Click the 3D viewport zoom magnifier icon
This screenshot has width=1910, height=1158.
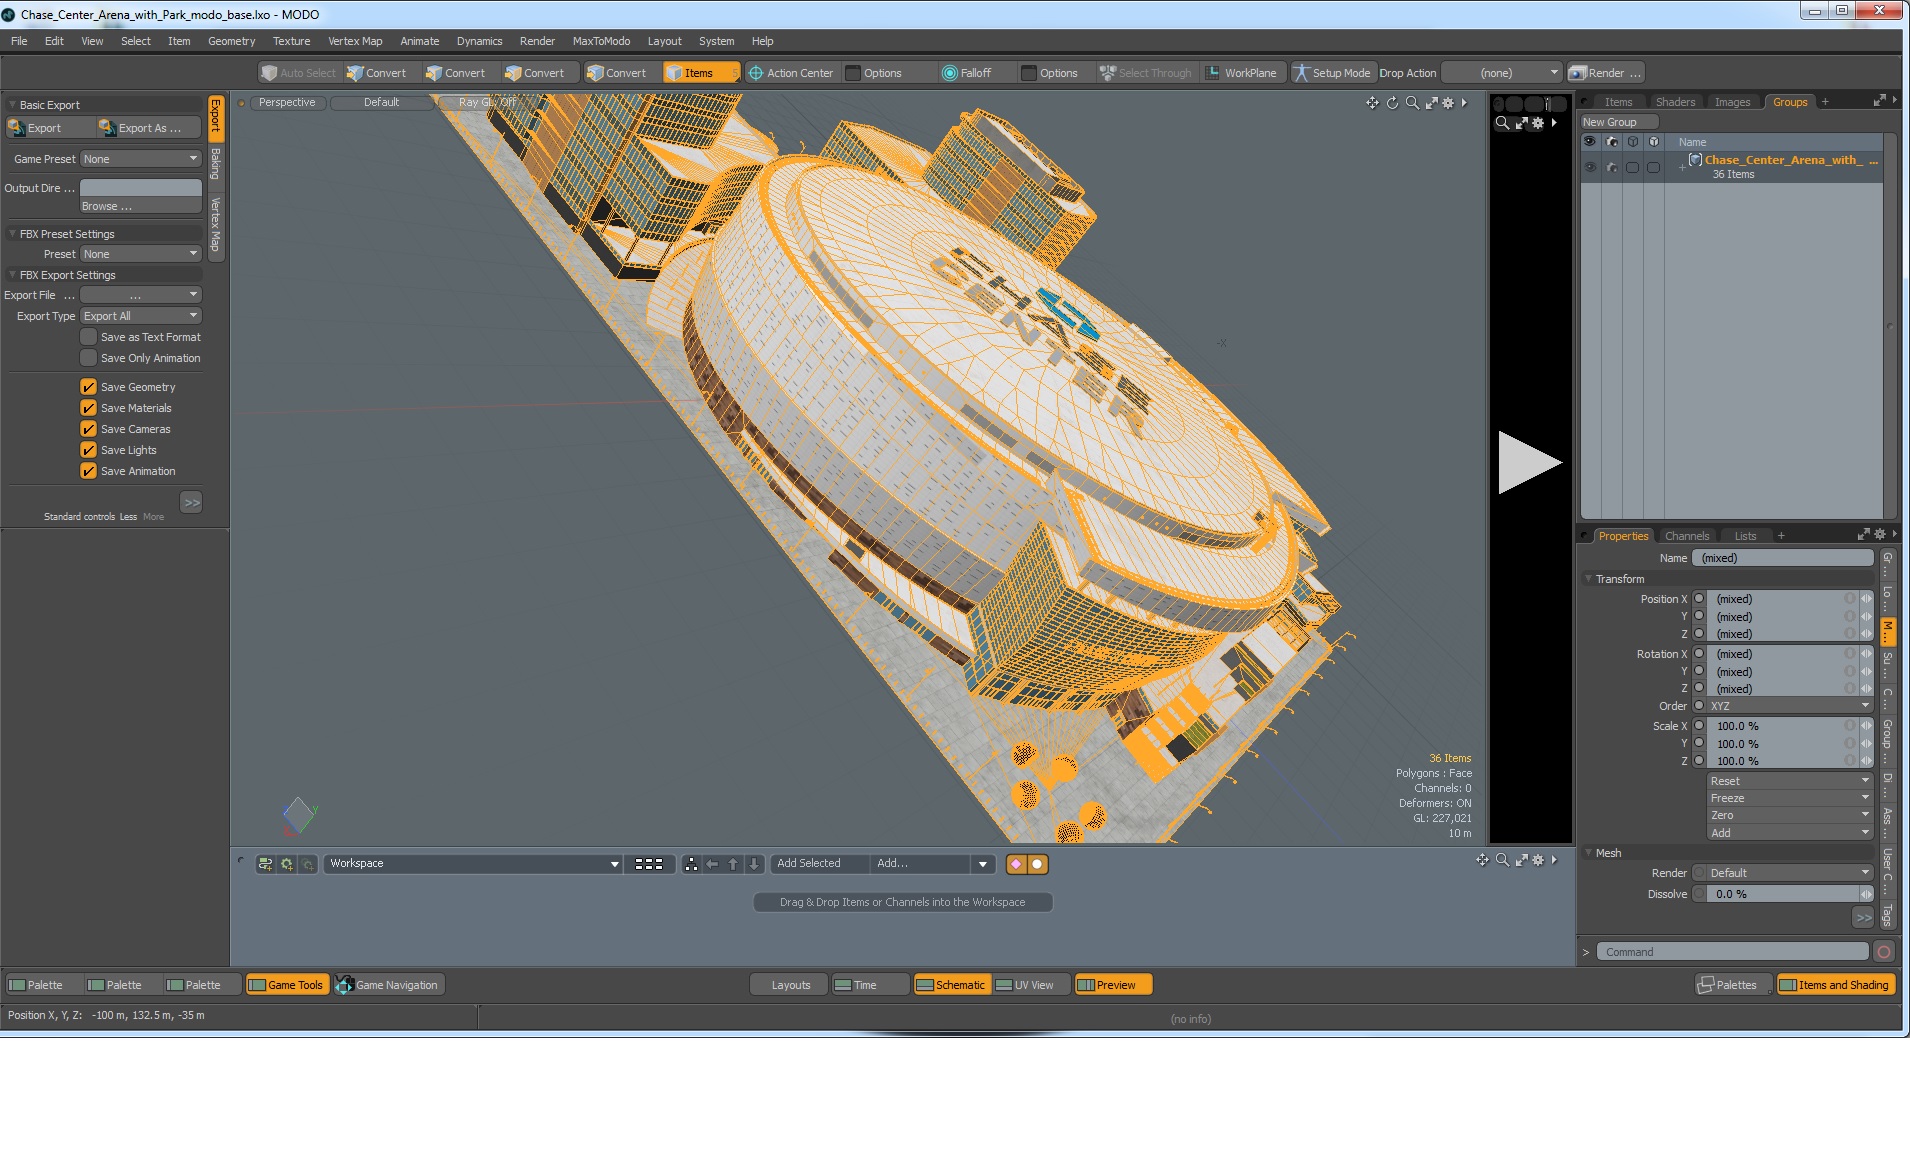tap(1412, 103)
